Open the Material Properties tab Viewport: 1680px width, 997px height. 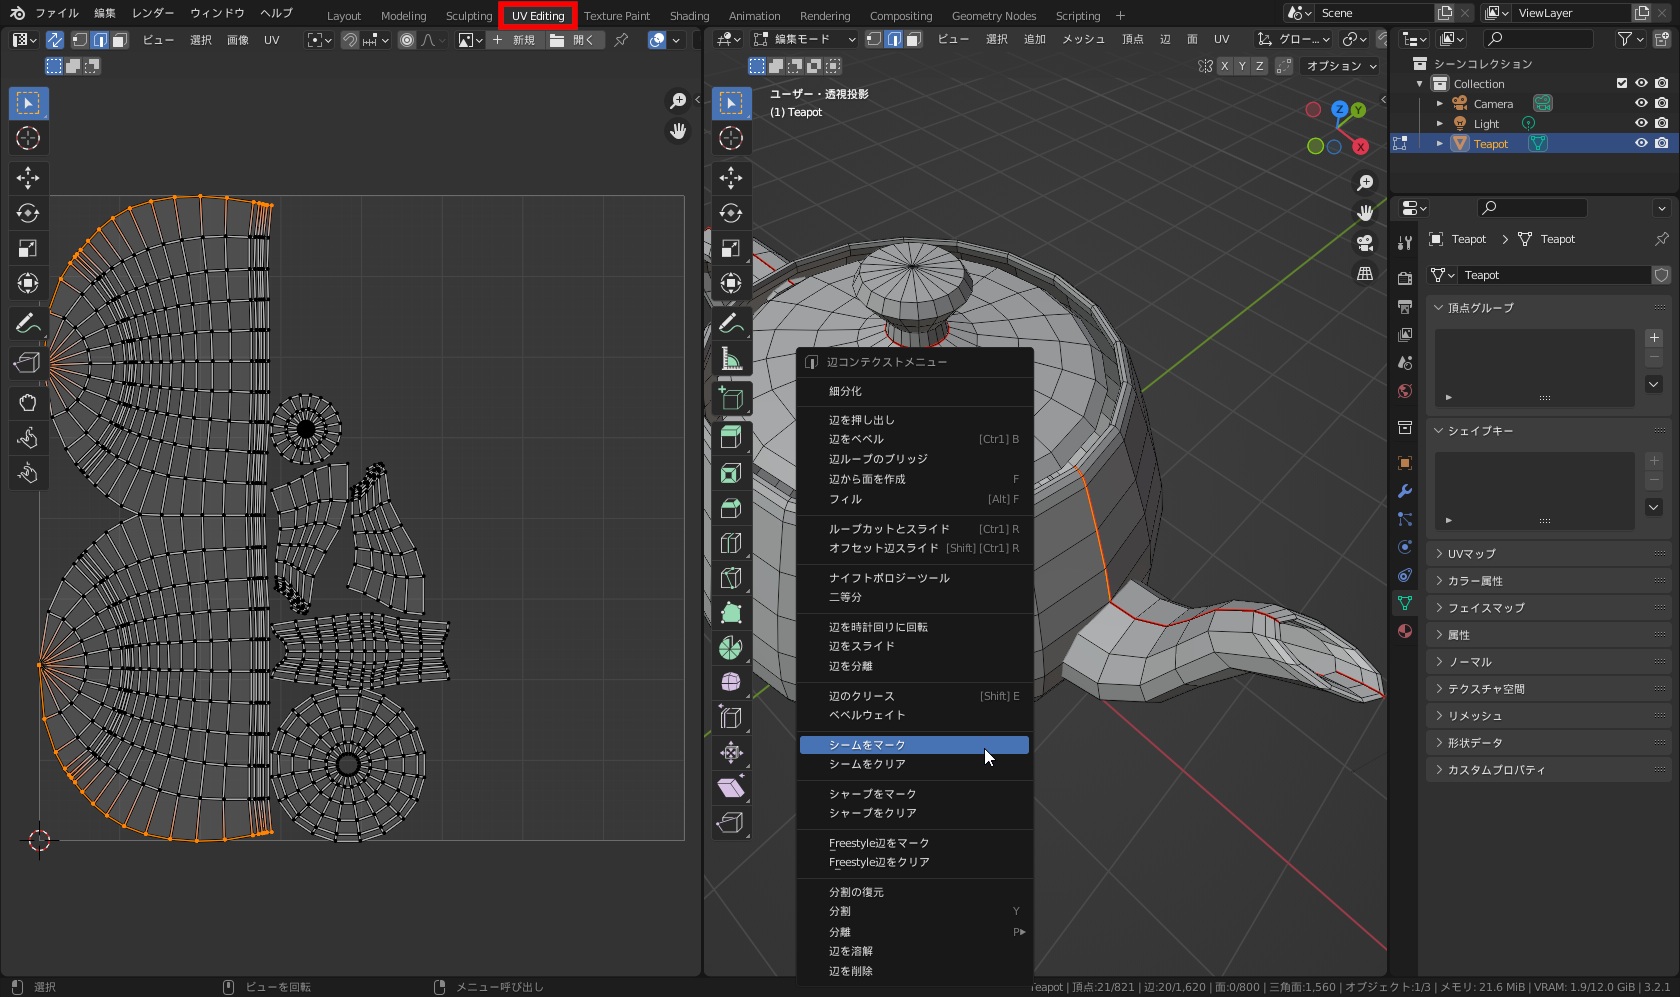point(1404,631)
